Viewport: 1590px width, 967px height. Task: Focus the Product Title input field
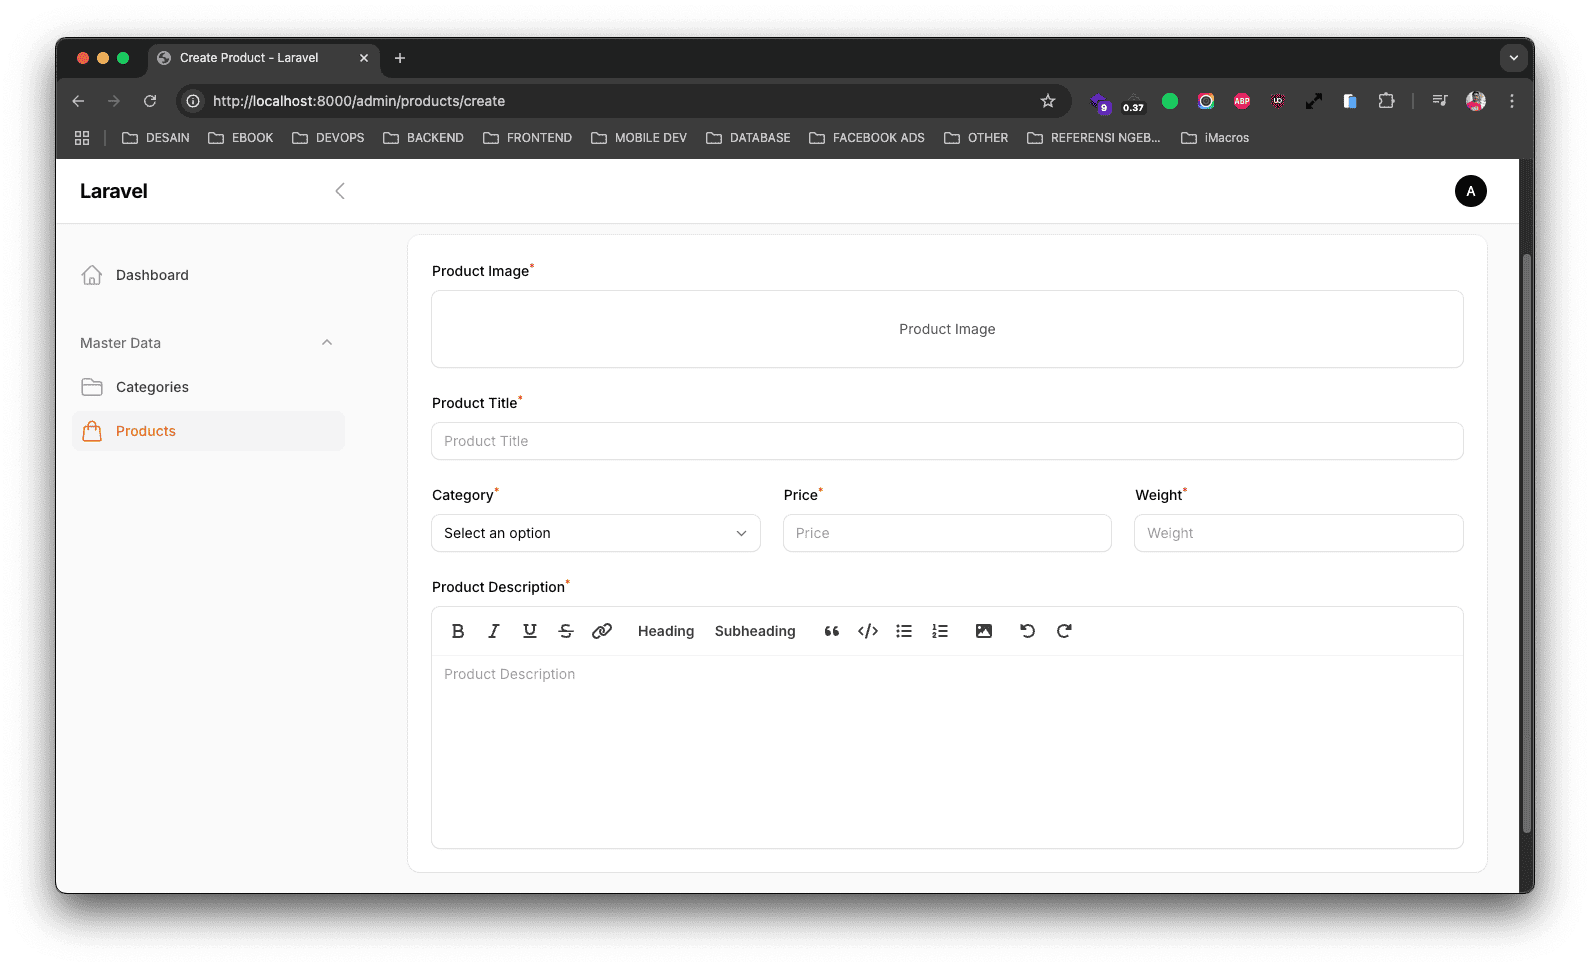tap(946, 441)
